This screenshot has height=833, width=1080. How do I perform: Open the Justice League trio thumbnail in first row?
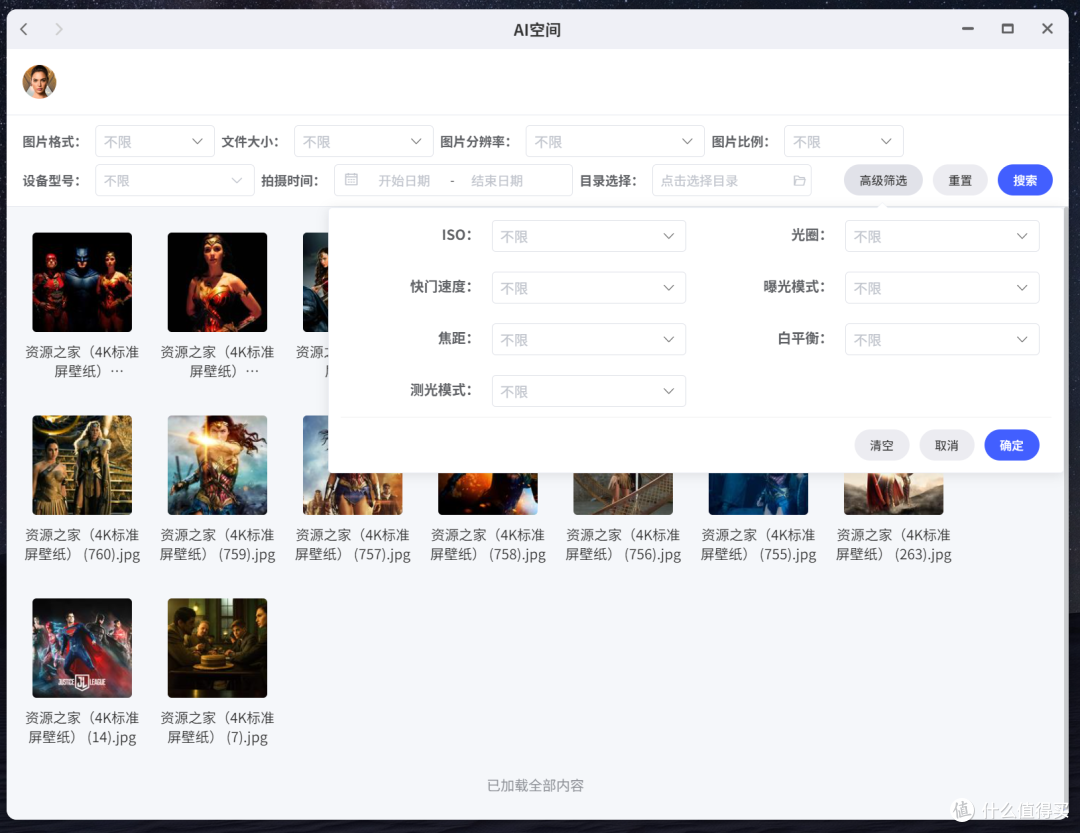pyautogui.click(x=82, y=282)
